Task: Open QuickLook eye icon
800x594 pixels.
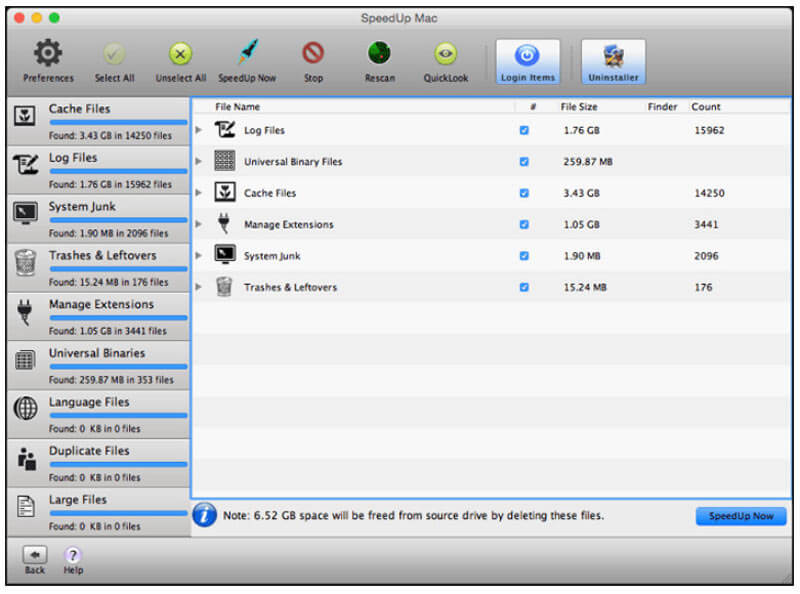Action: tap(445, 55)
